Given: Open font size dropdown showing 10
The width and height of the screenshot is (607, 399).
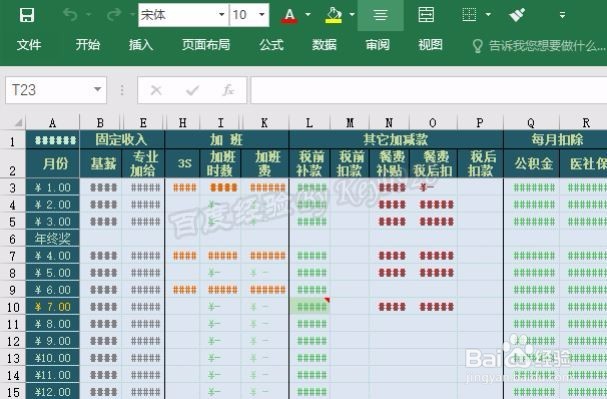Looking at the screenshot, I should point(262,15).
